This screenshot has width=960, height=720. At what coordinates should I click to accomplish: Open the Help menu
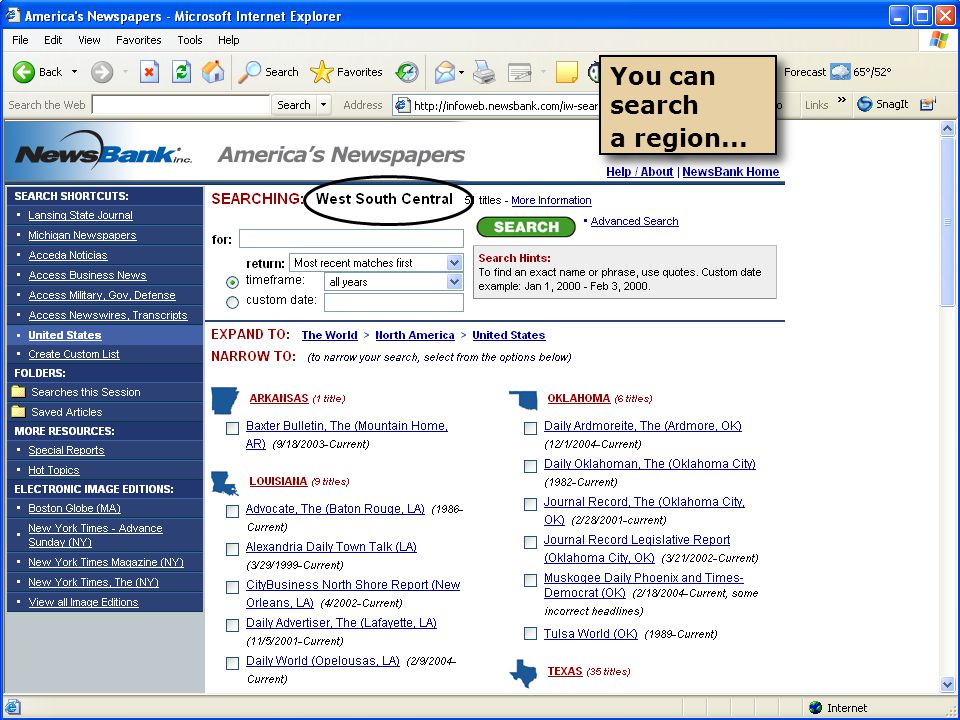(x=228, y=40)
